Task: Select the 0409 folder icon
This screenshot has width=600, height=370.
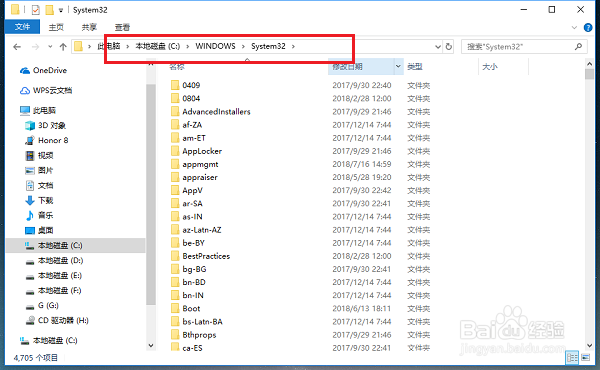Action: [x=175, y=85]
